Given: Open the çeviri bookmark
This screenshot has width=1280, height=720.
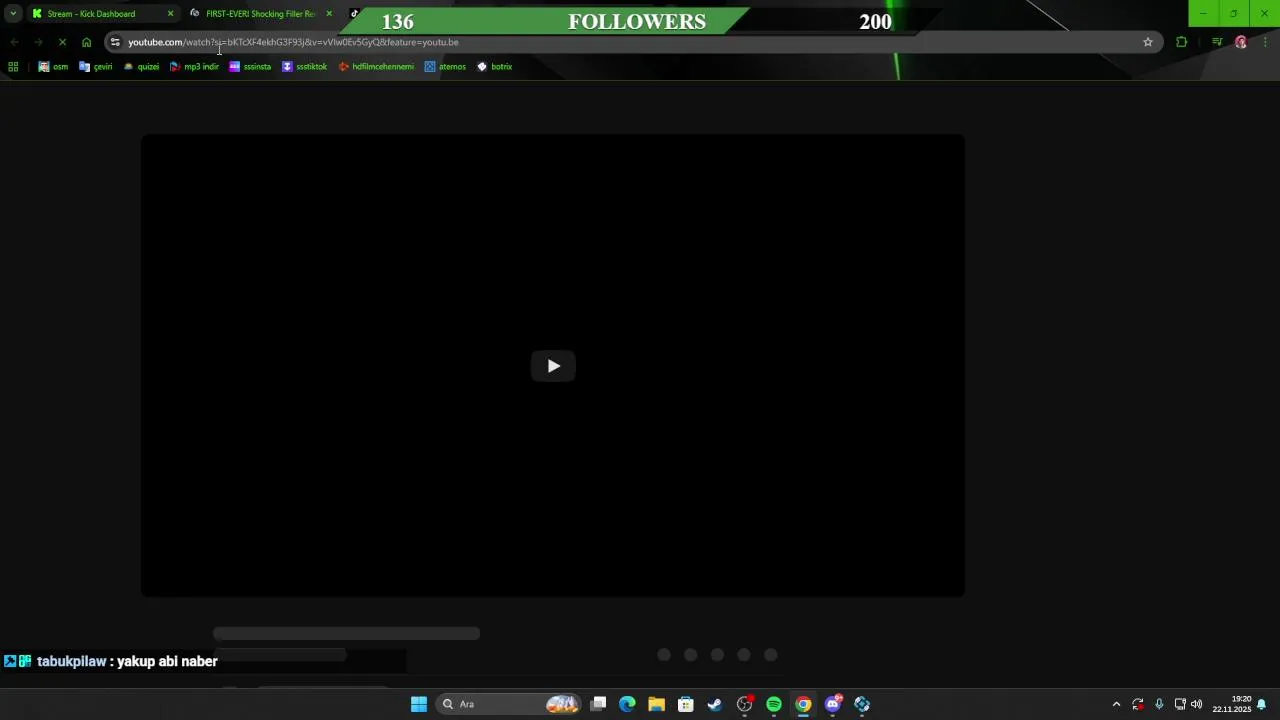Looking at the screenshot, I should pyautogui.click(x=96, y=67).
